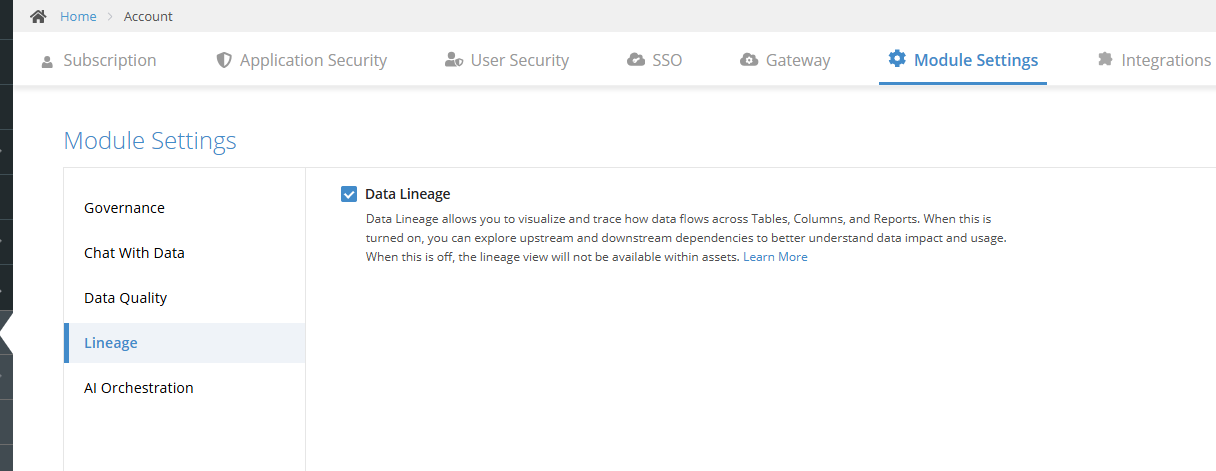Viewport: 1216px width, 471px height.
Task: Uncheck the Data Lineage checkbox
Action: click(x=349, y=194)
